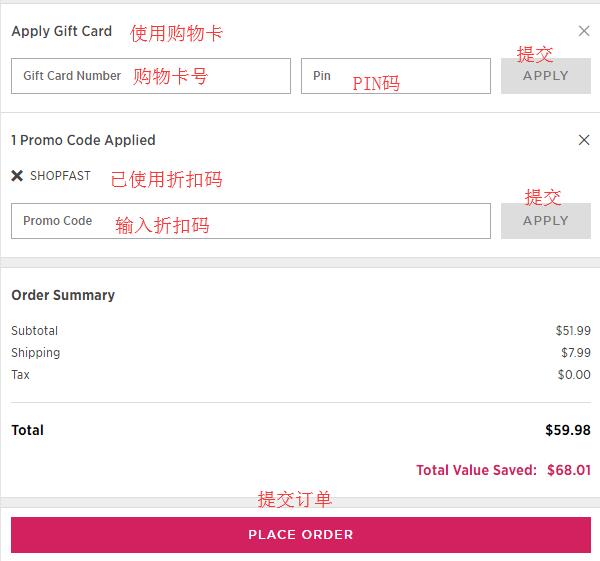Click the bold Total label
This screenshot has height=561, width=600.
point(27,430)
